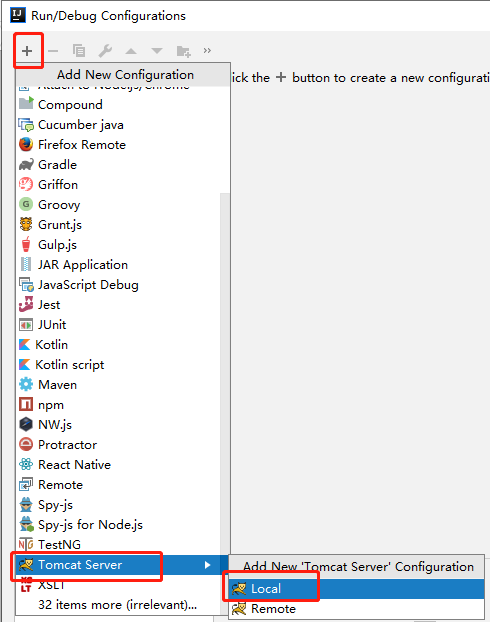
Task: Select TestNG configuration type
Action: pos(118,545)
